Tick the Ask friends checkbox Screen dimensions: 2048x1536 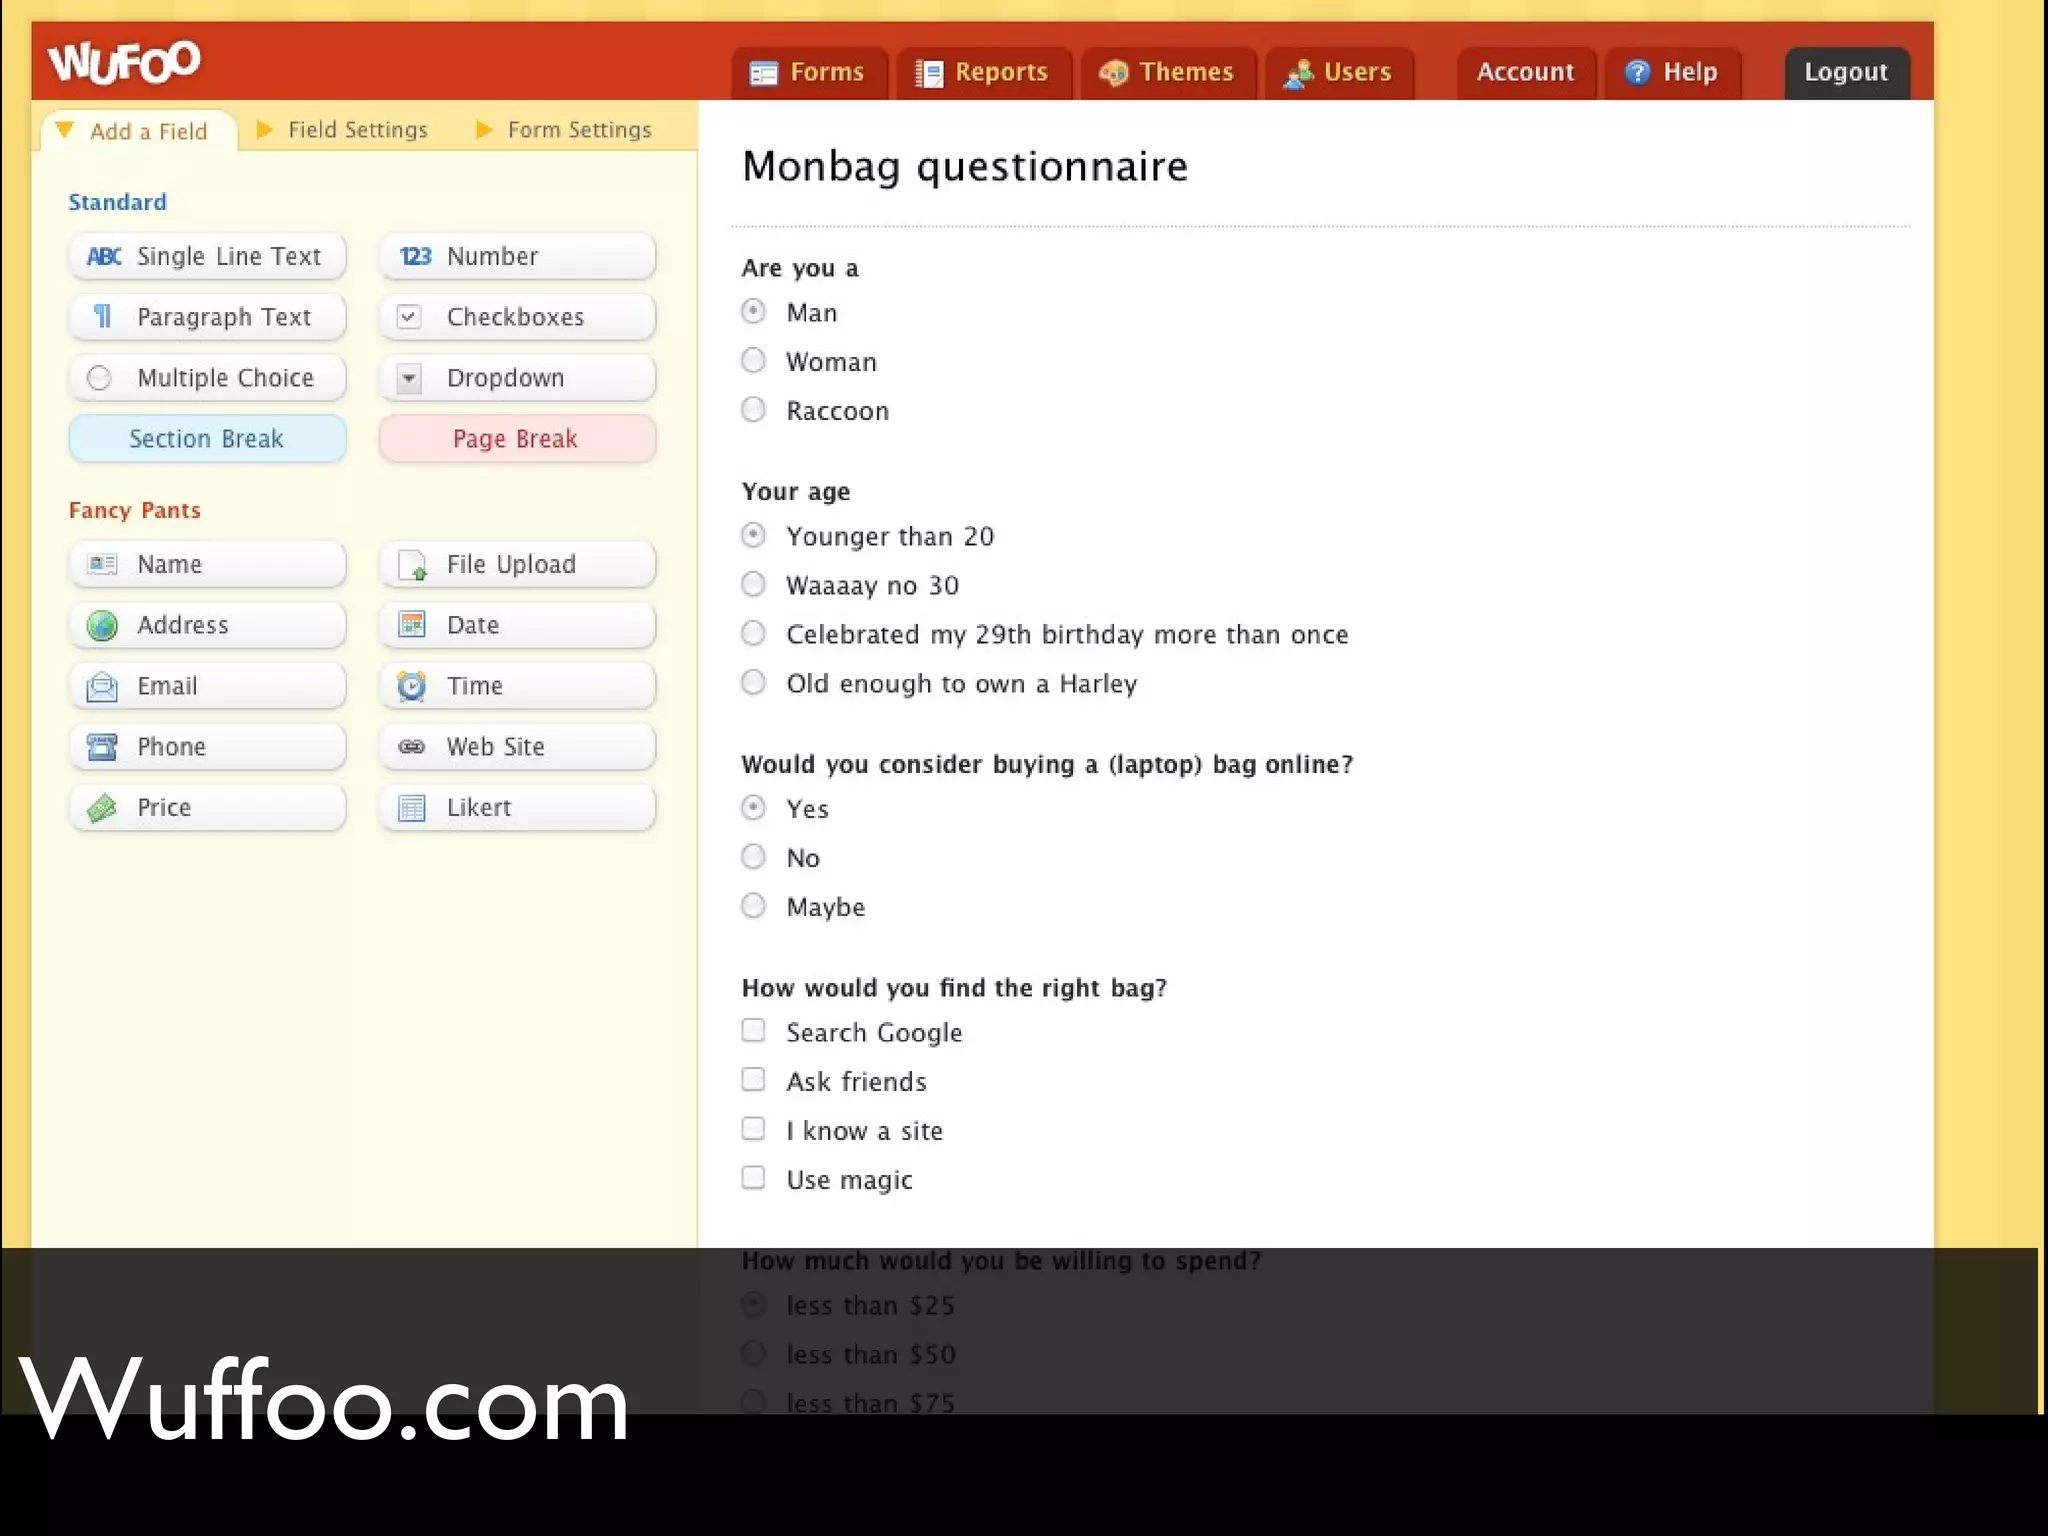point(753,1080)
